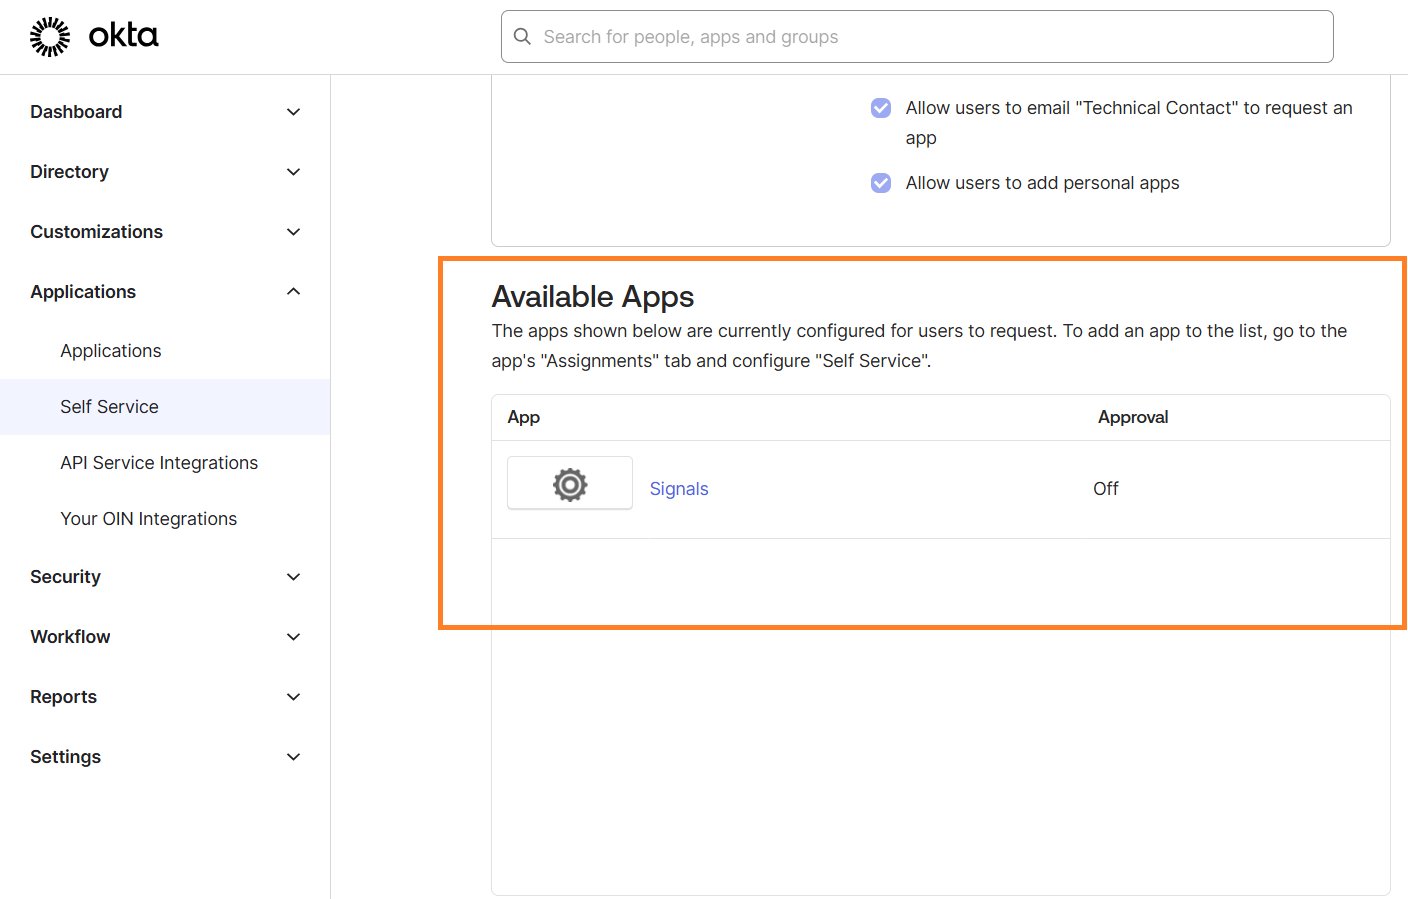Open the Signals app link
Image resolution: width=1408 pixels, height=899 pixels.
(679, 489)
